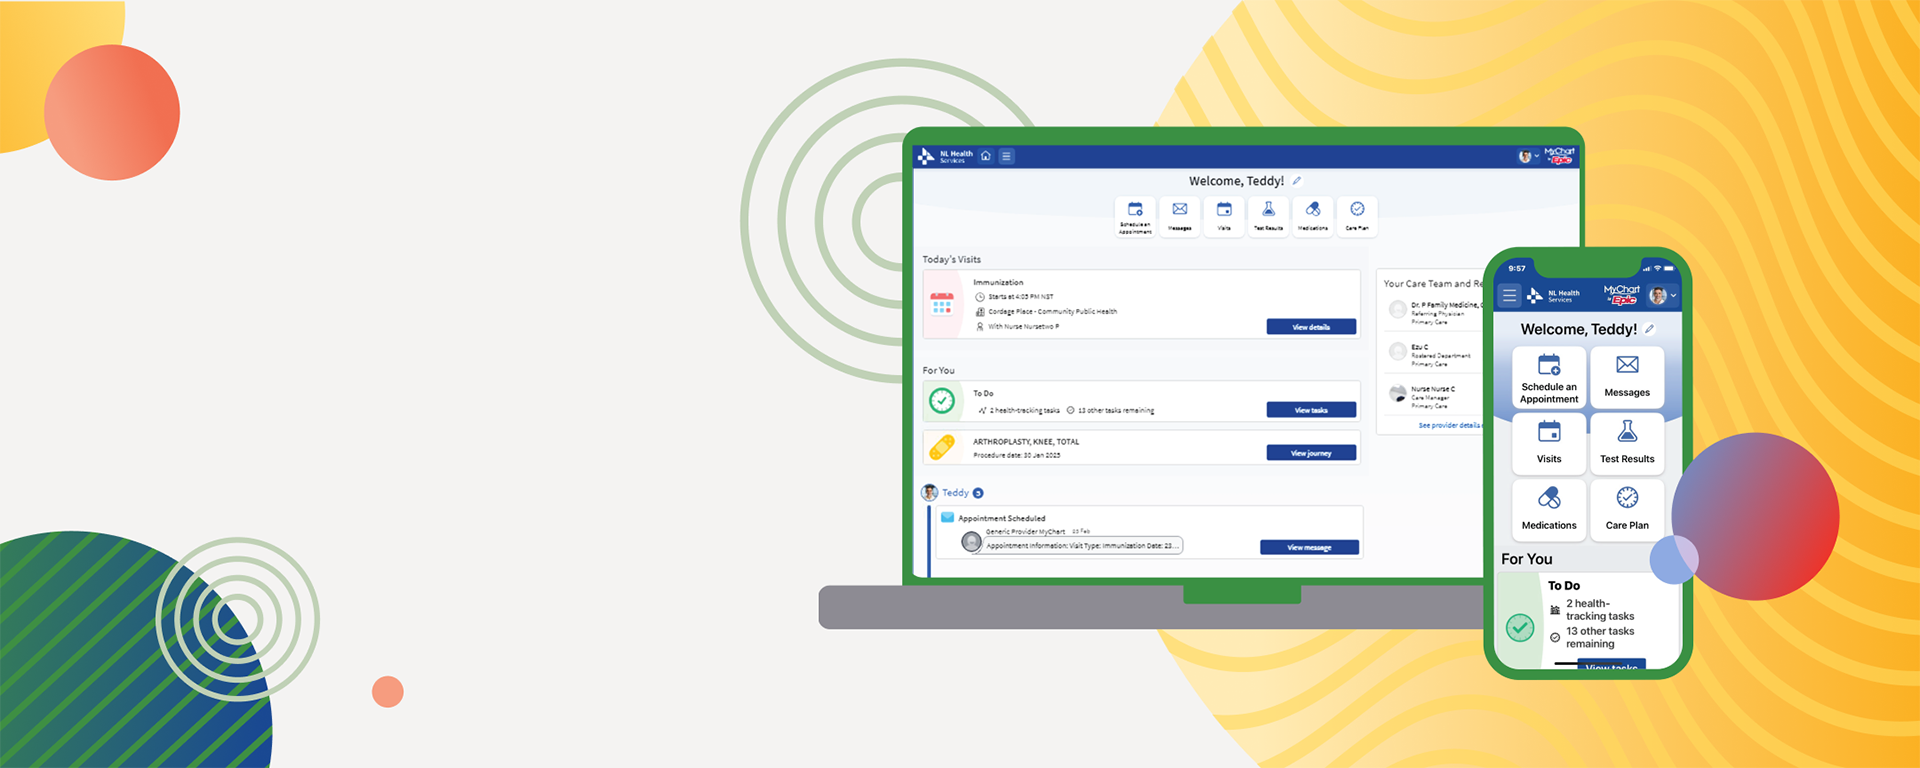
Task: Collapse Teddy's feed using the arrow badge
Action: pos(978,493)
